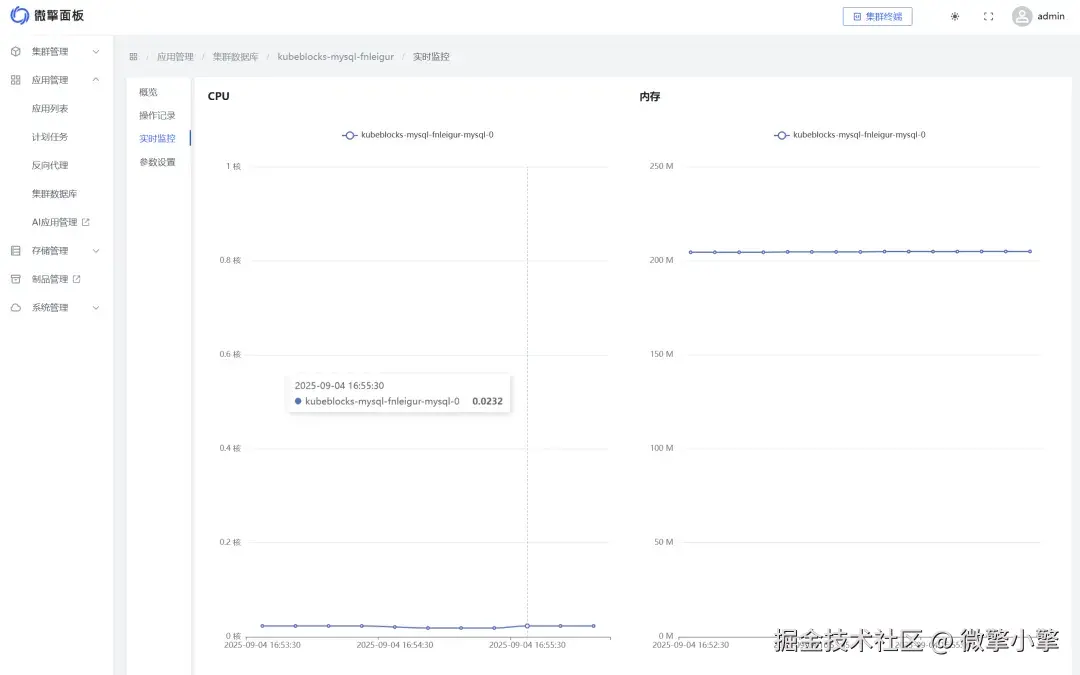Click the external link icon beside AI应用管理

pos(85,222)
